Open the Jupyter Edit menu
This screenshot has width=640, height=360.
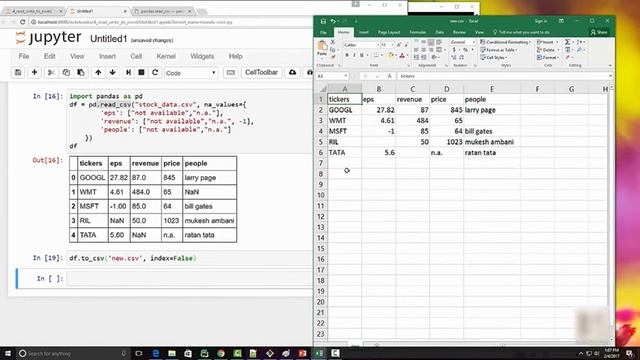coord(49,56)
